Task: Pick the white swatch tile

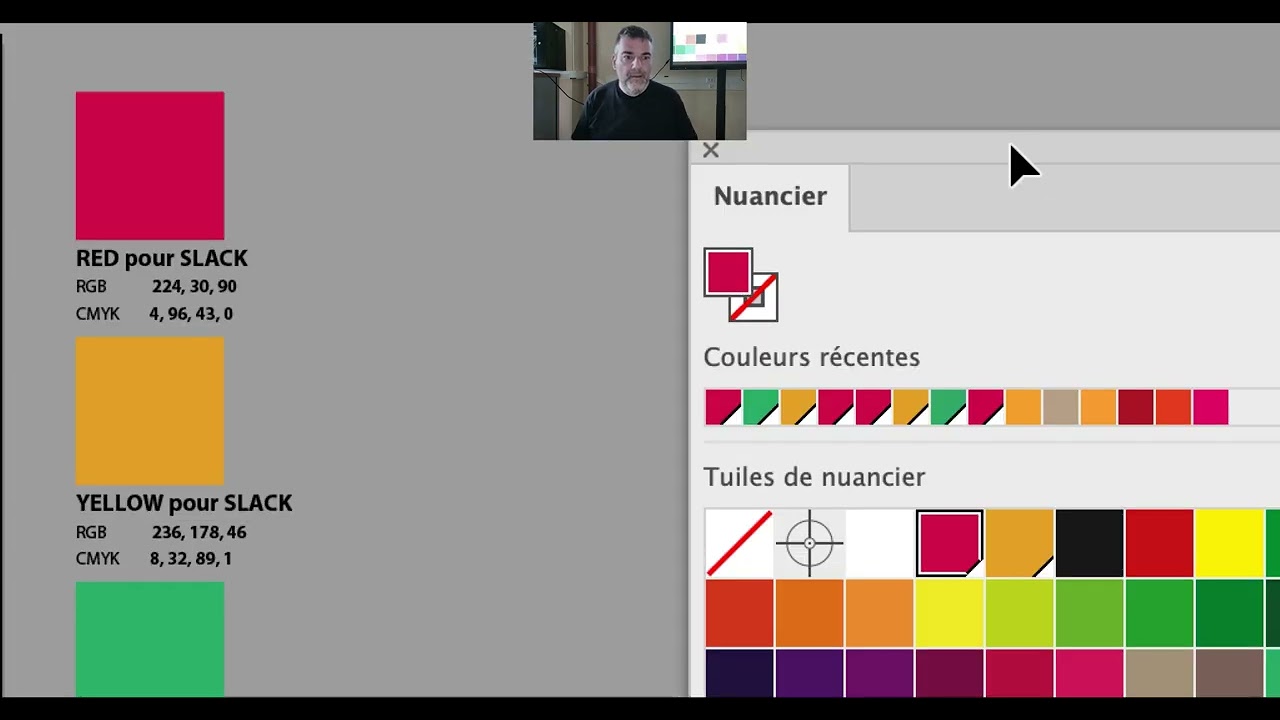Action: tap(879, 543)
